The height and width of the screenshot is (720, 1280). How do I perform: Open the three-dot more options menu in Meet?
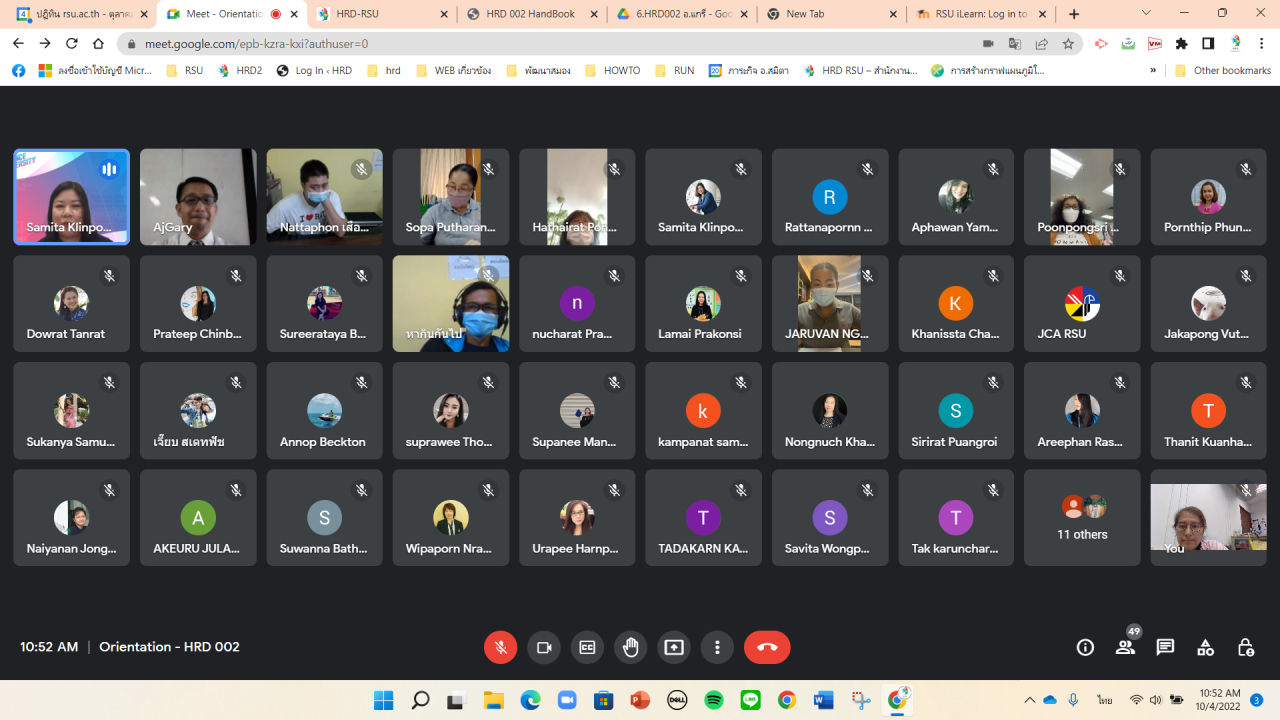(x=717, y=647)
